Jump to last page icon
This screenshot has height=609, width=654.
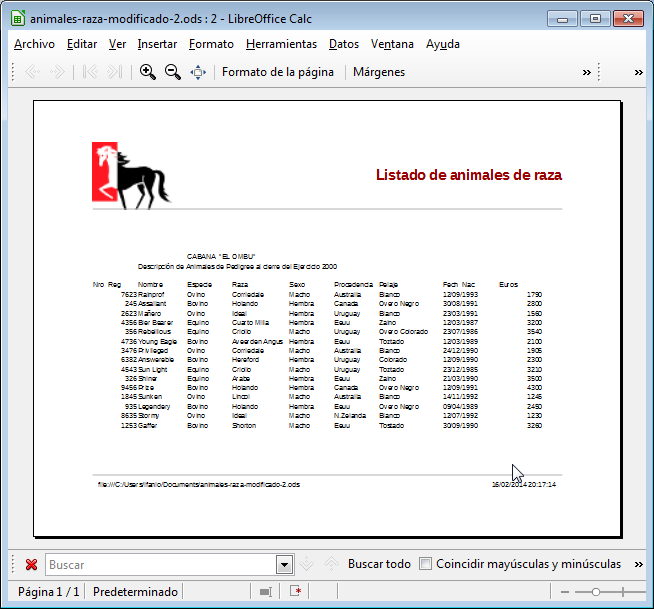point(115,72)
